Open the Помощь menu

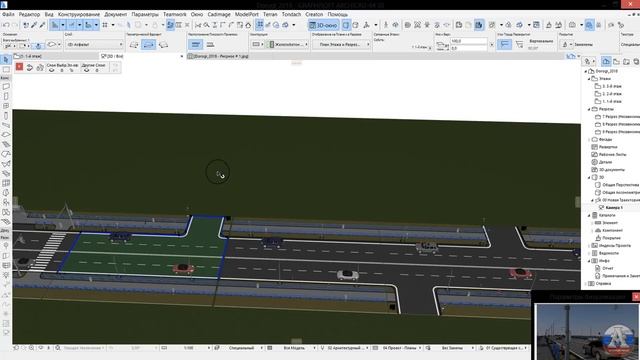(x=338, y=14)
